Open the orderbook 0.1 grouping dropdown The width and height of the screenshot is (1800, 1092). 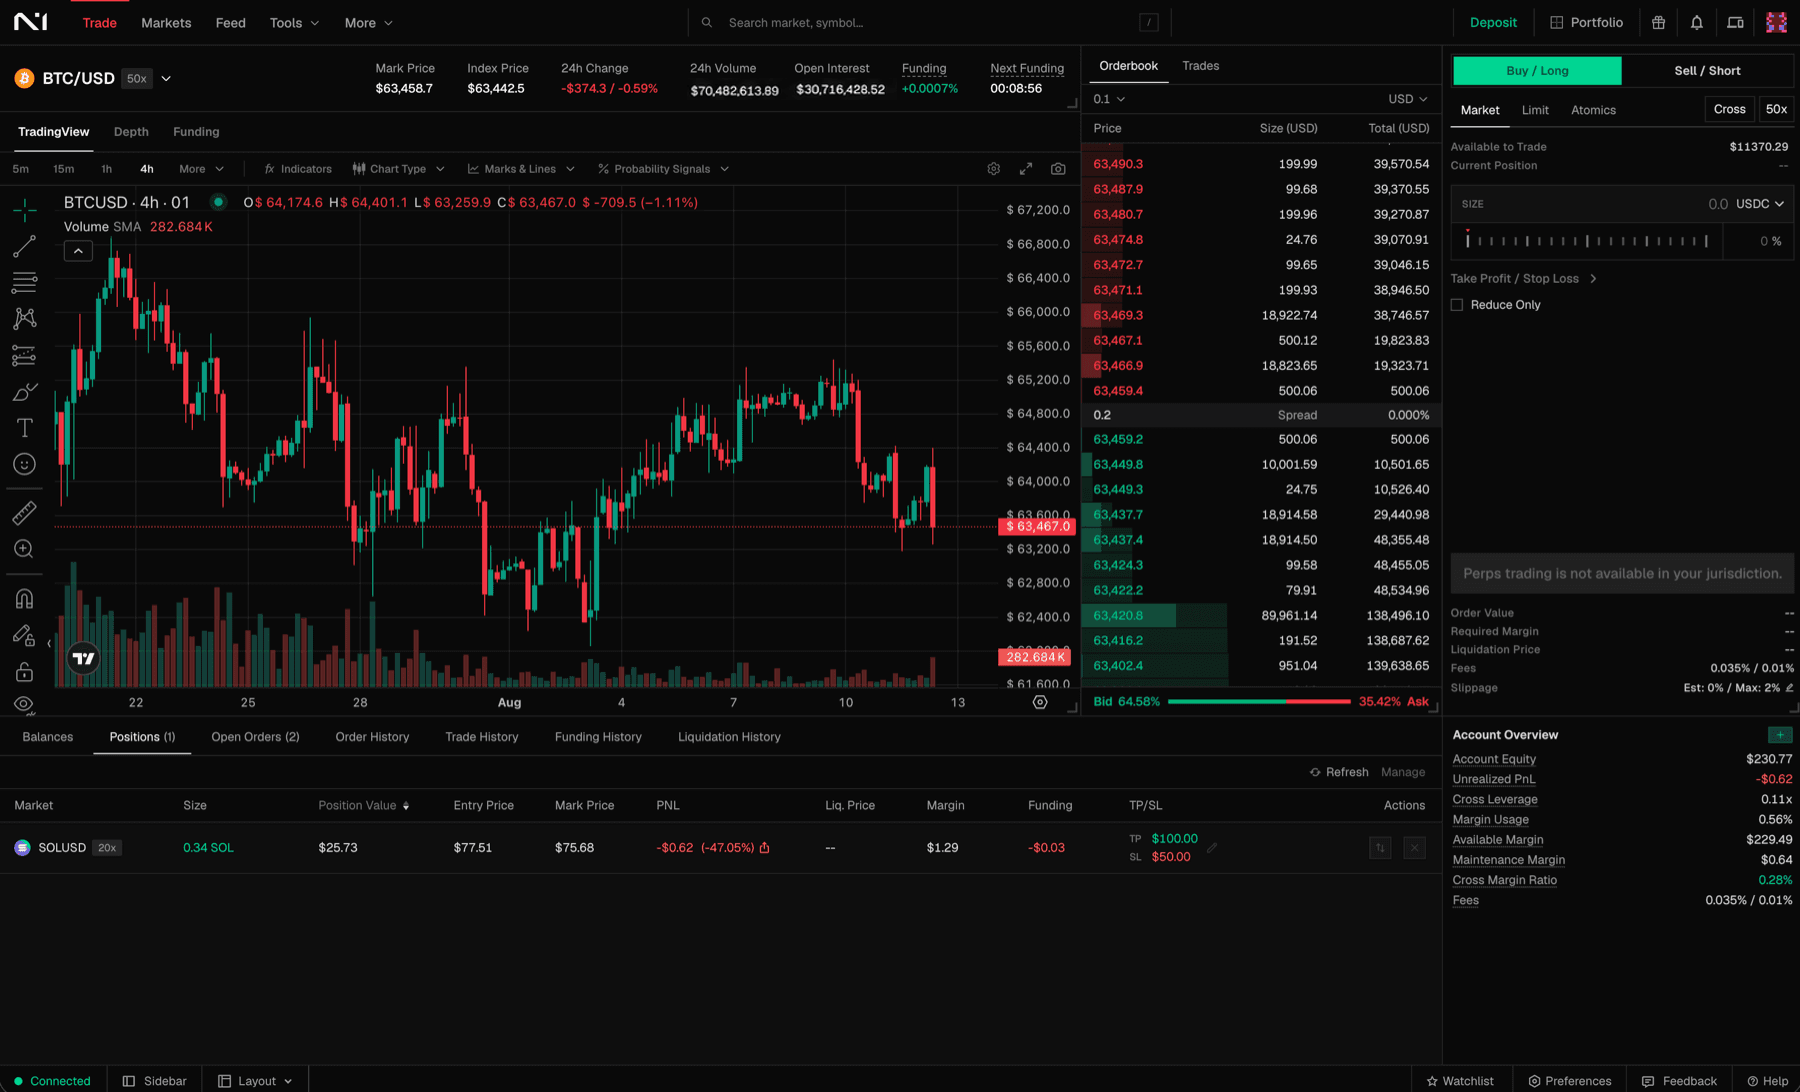(1109, 99)
